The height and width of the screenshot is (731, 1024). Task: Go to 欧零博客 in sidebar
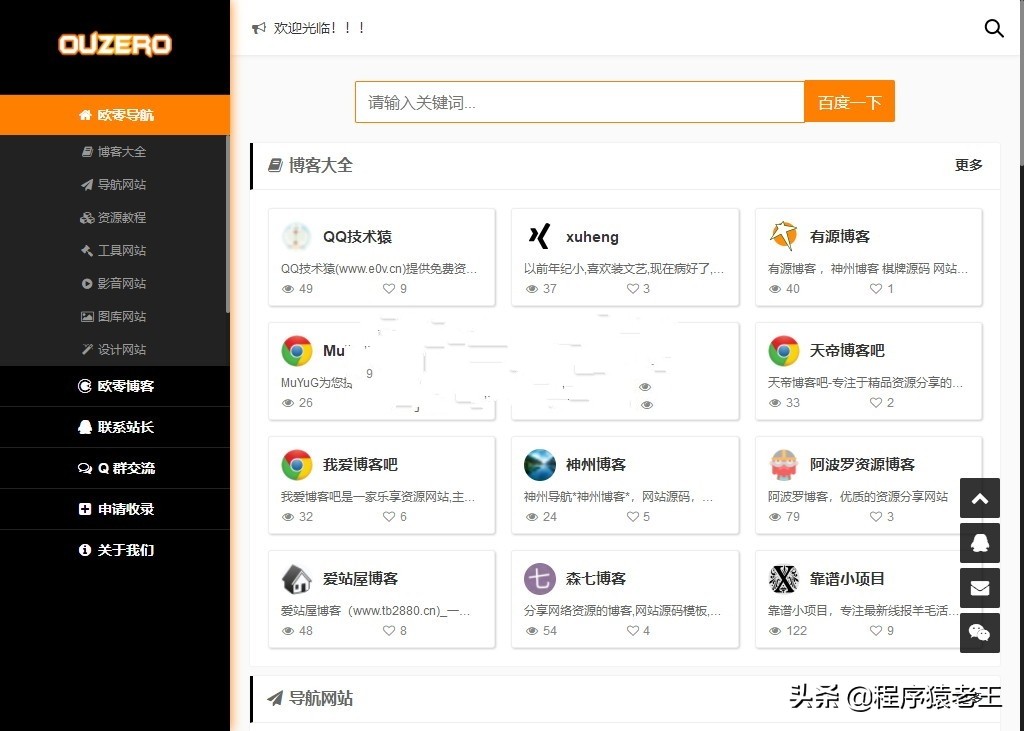[x=115, y=386]
